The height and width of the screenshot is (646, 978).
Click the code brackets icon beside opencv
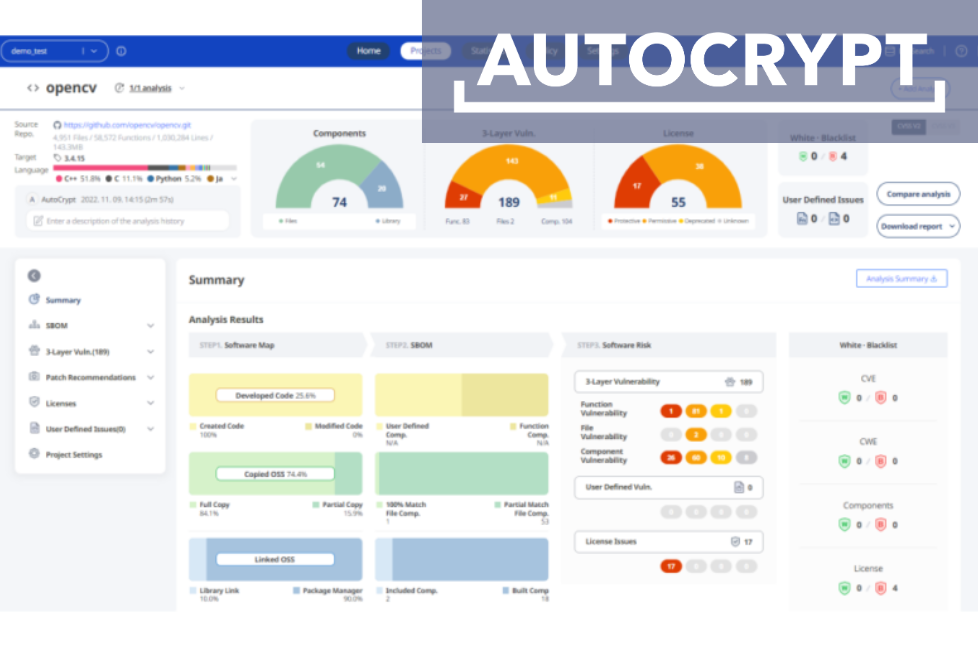point(33,88)
